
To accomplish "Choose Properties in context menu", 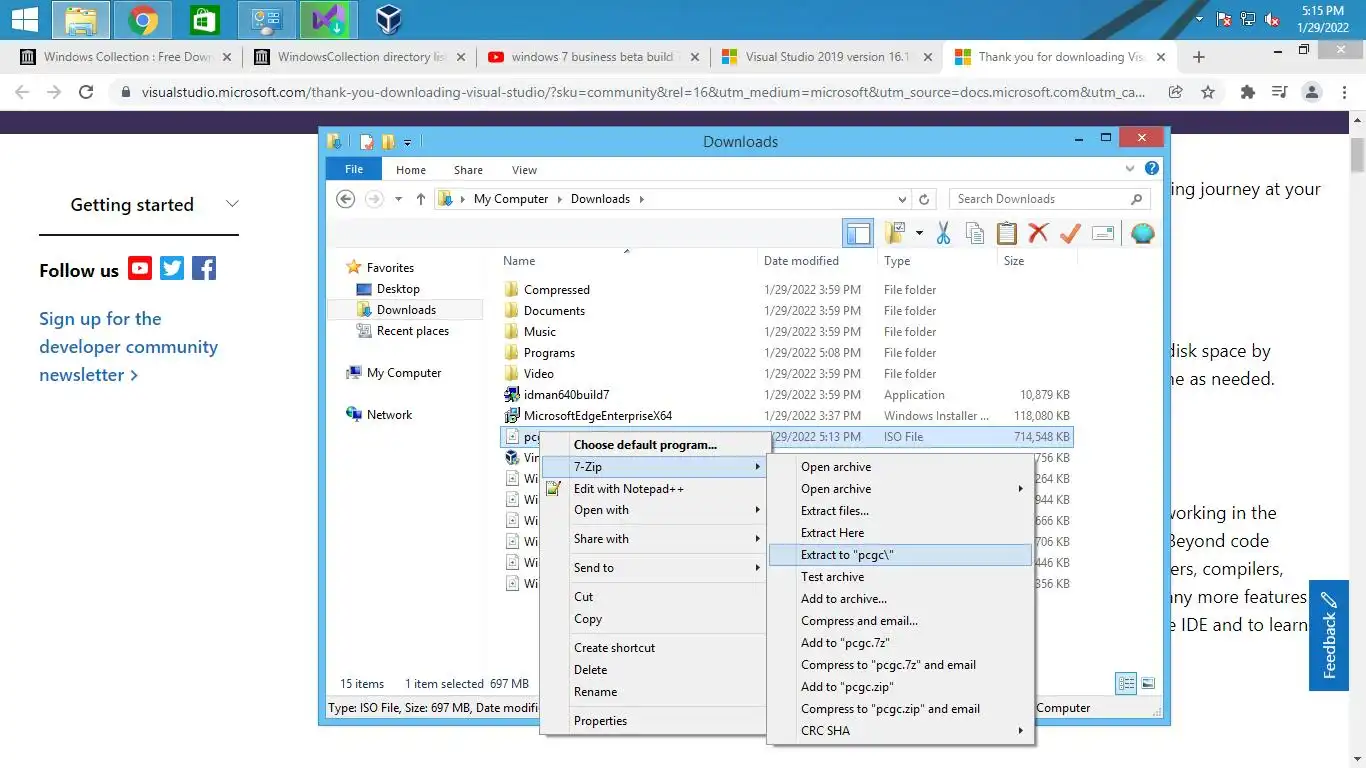I will (x=654, y=721).
